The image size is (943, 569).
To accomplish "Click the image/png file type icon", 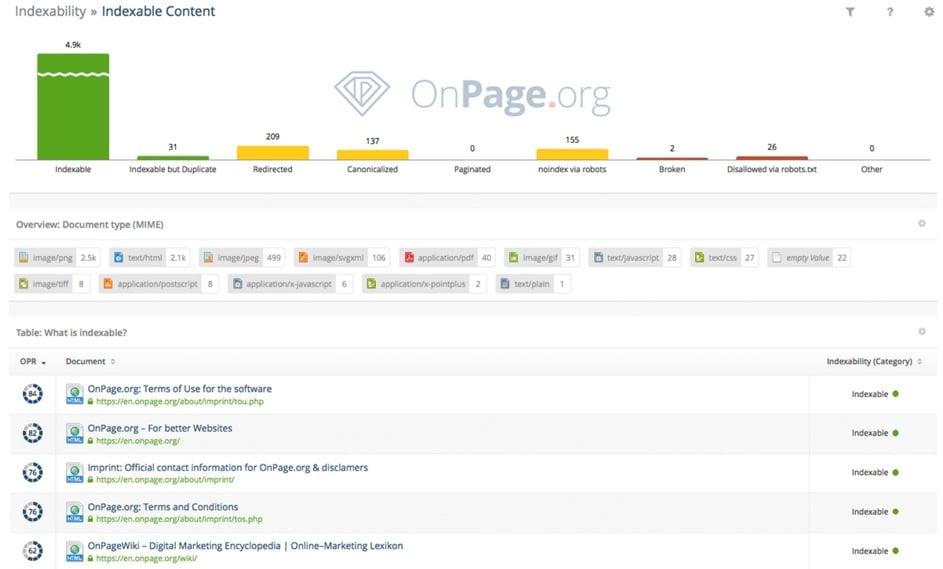I will 23,257.
